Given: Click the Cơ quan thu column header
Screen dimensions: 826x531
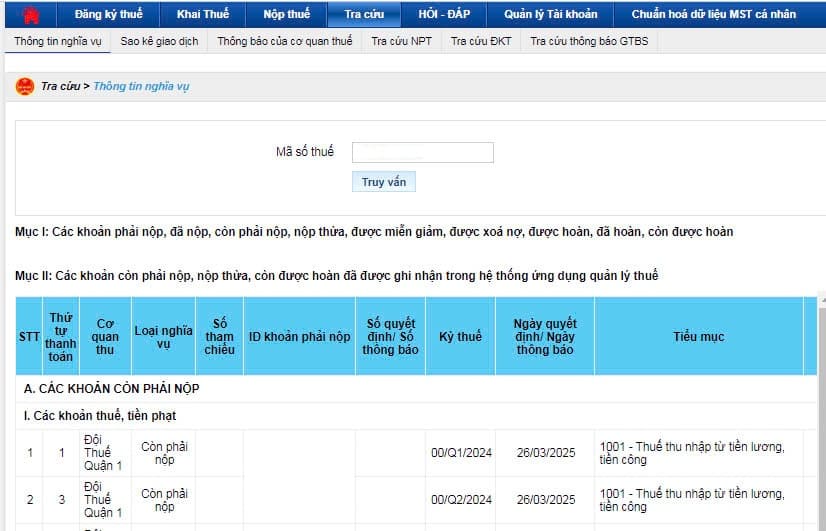Looking at the screenshot, I should coord(105,337).
